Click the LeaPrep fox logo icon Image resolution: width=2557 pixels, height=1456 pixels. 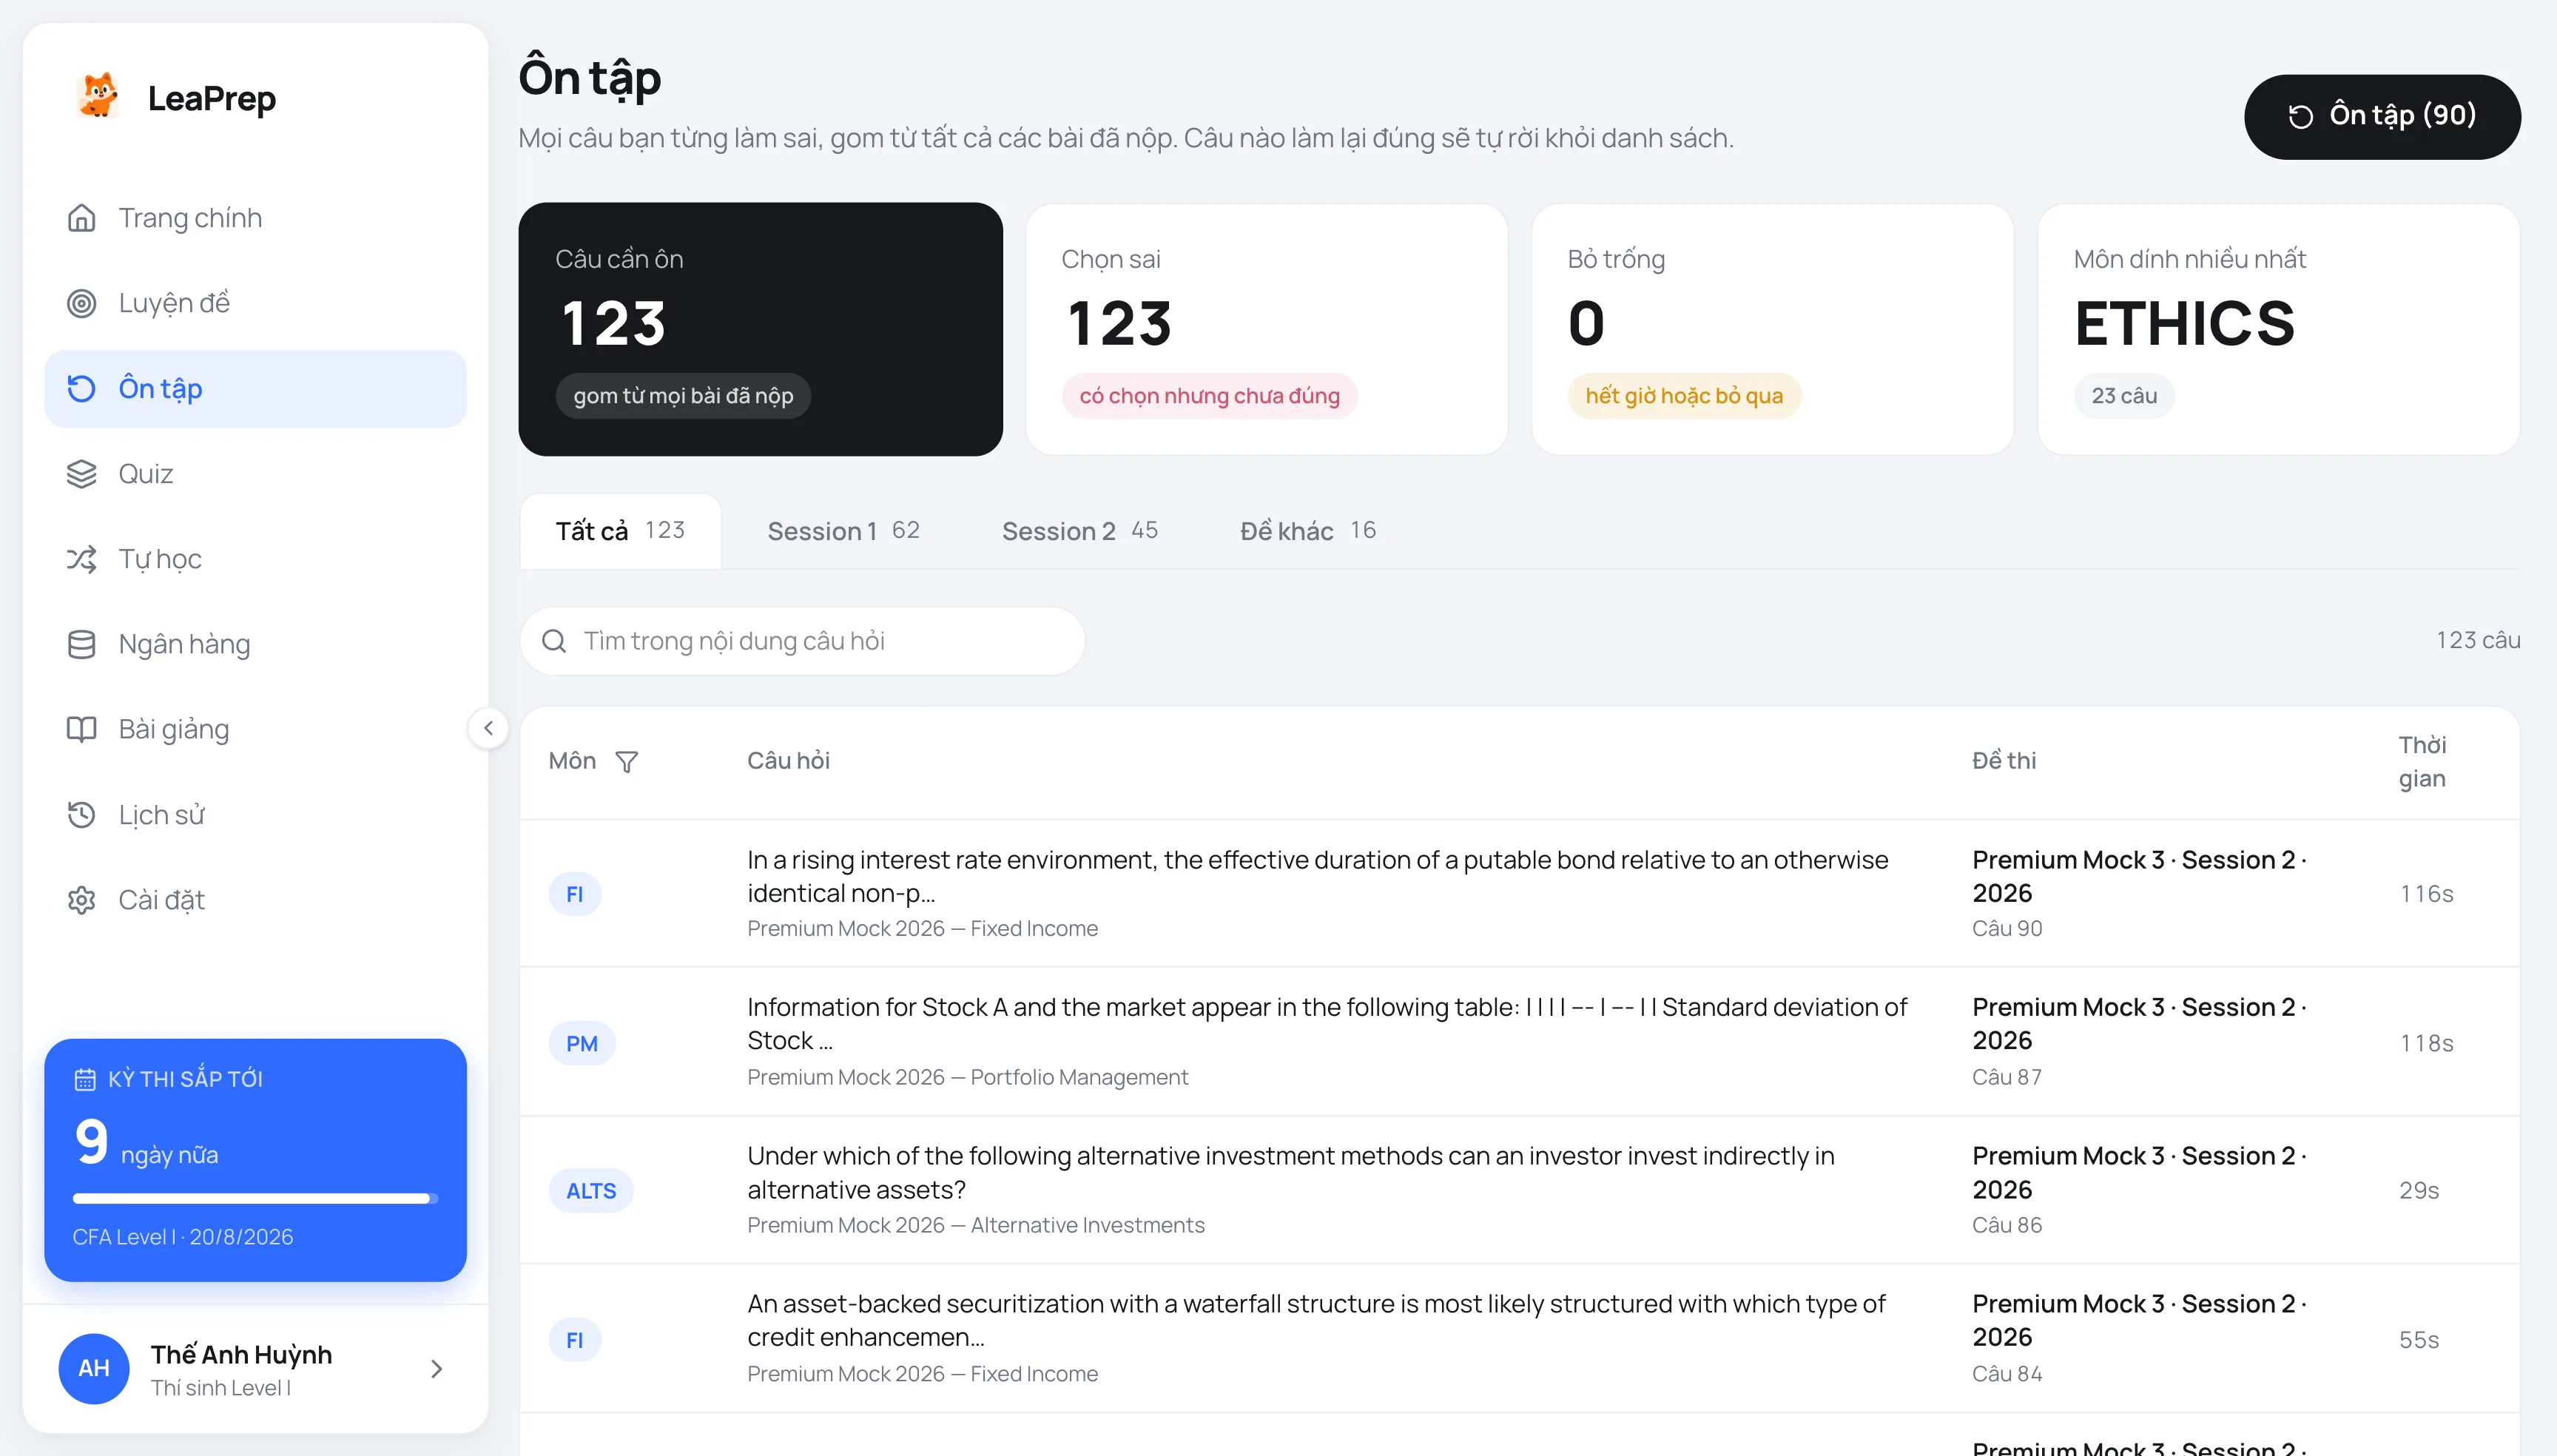point(97,97)
